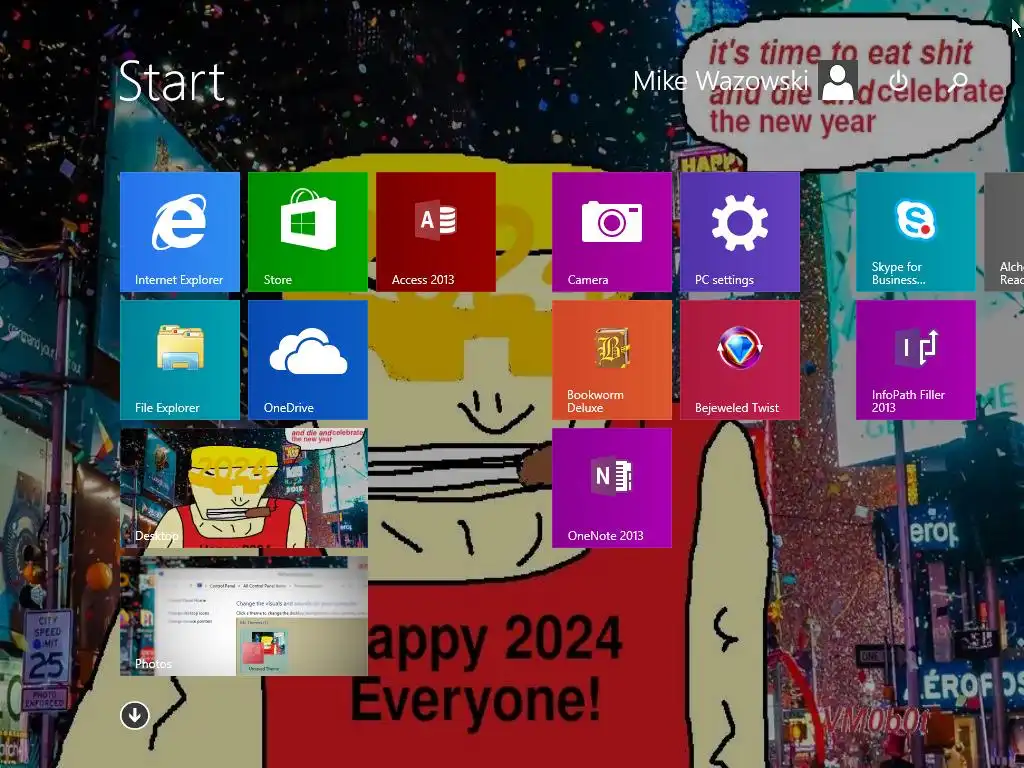1024x768 pixels.
Task: Open the Photos live tile
Action: (x=244, y=616)
